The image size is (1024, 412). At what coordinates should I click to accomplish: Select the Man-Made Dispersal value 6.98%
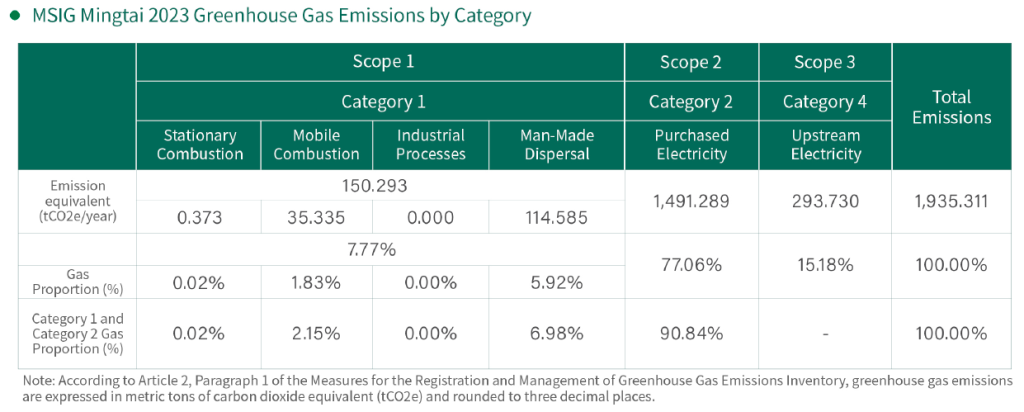tap(556, 334)
